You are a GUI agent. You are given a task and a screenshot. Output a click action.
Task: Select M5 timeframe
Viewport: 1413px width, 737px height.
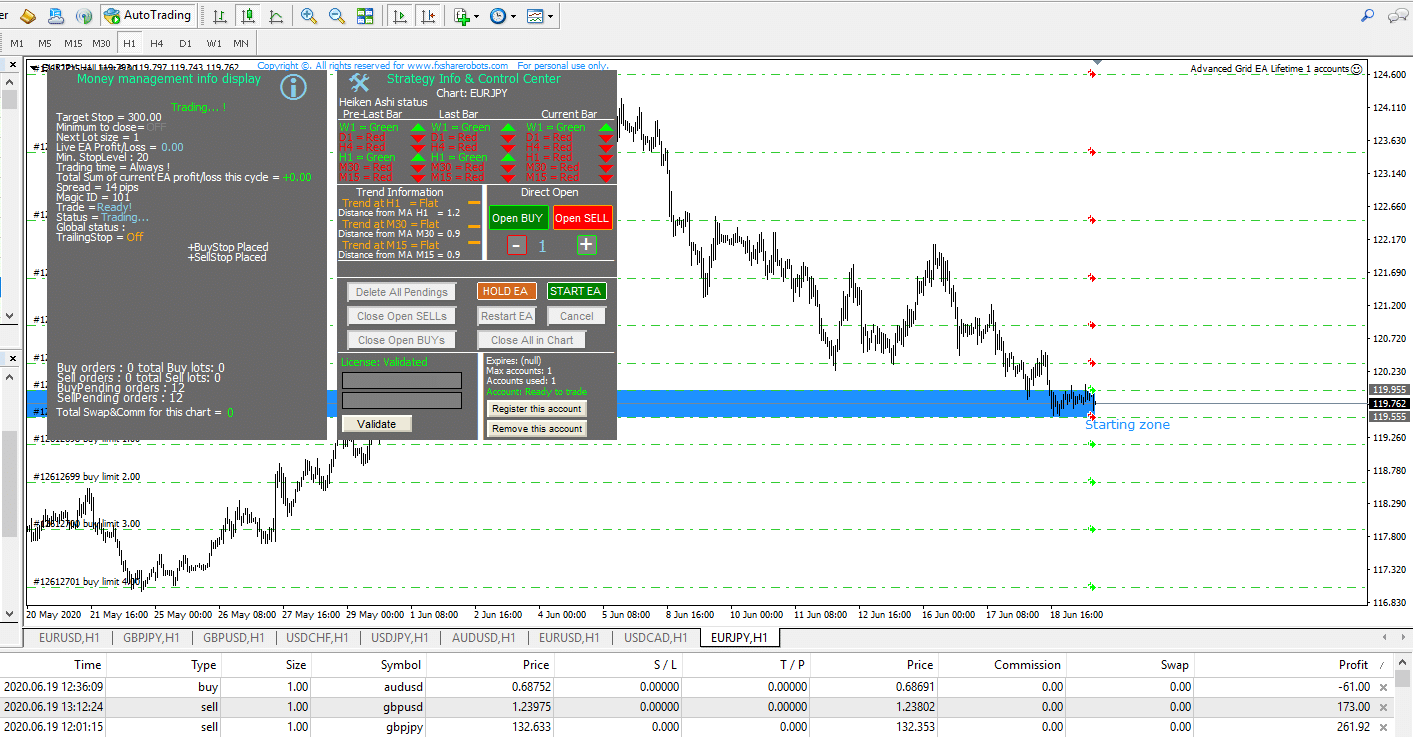click(45, 43)
